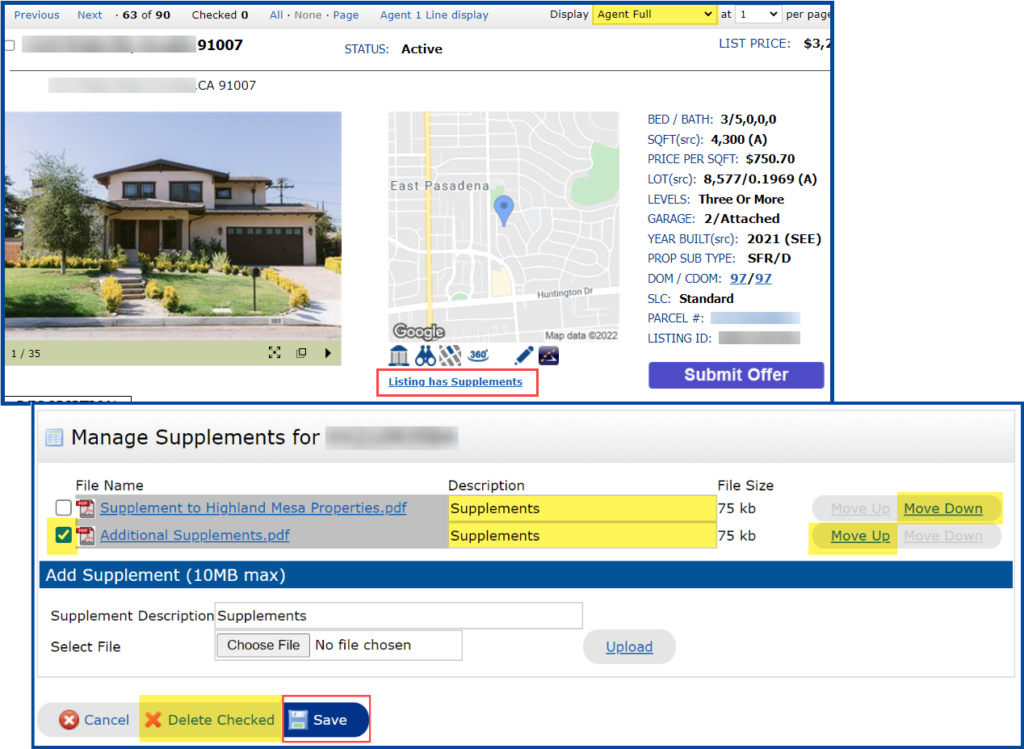Open the assessor map tiles icon

coord(450,355)
